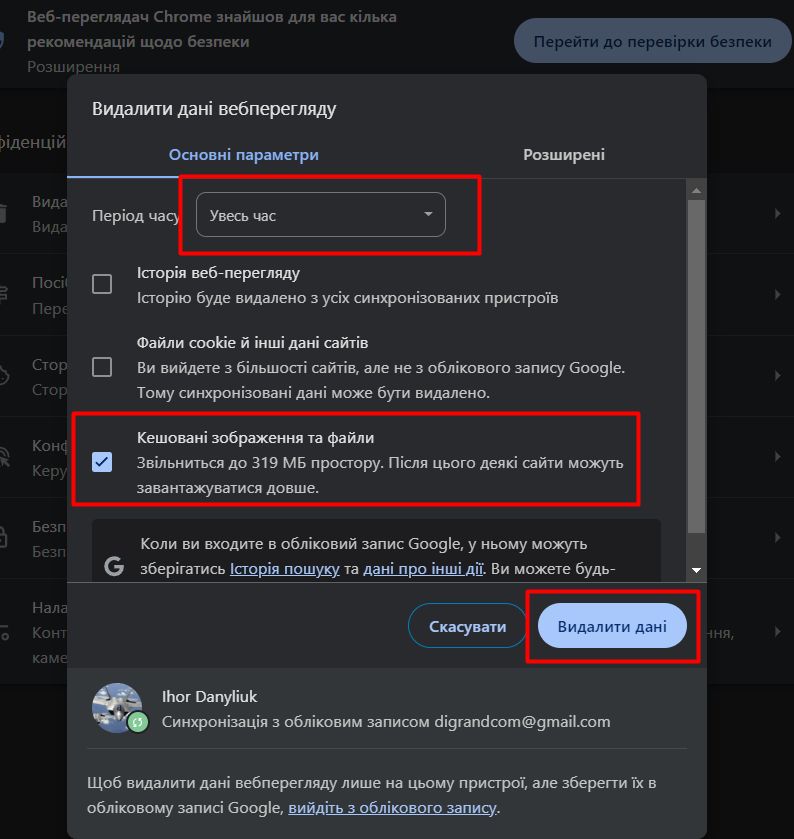The image size is (794, 839).
Task: Open the Історія пошуку link
Action: click(x=285, y=570)
